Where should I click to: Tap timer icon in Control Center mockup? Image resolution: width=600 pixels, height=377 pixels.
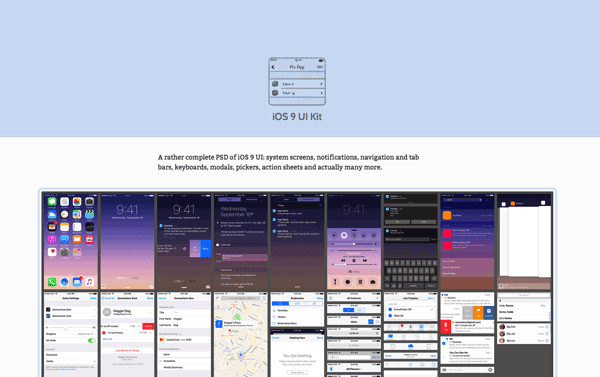[x=347, y=282]
